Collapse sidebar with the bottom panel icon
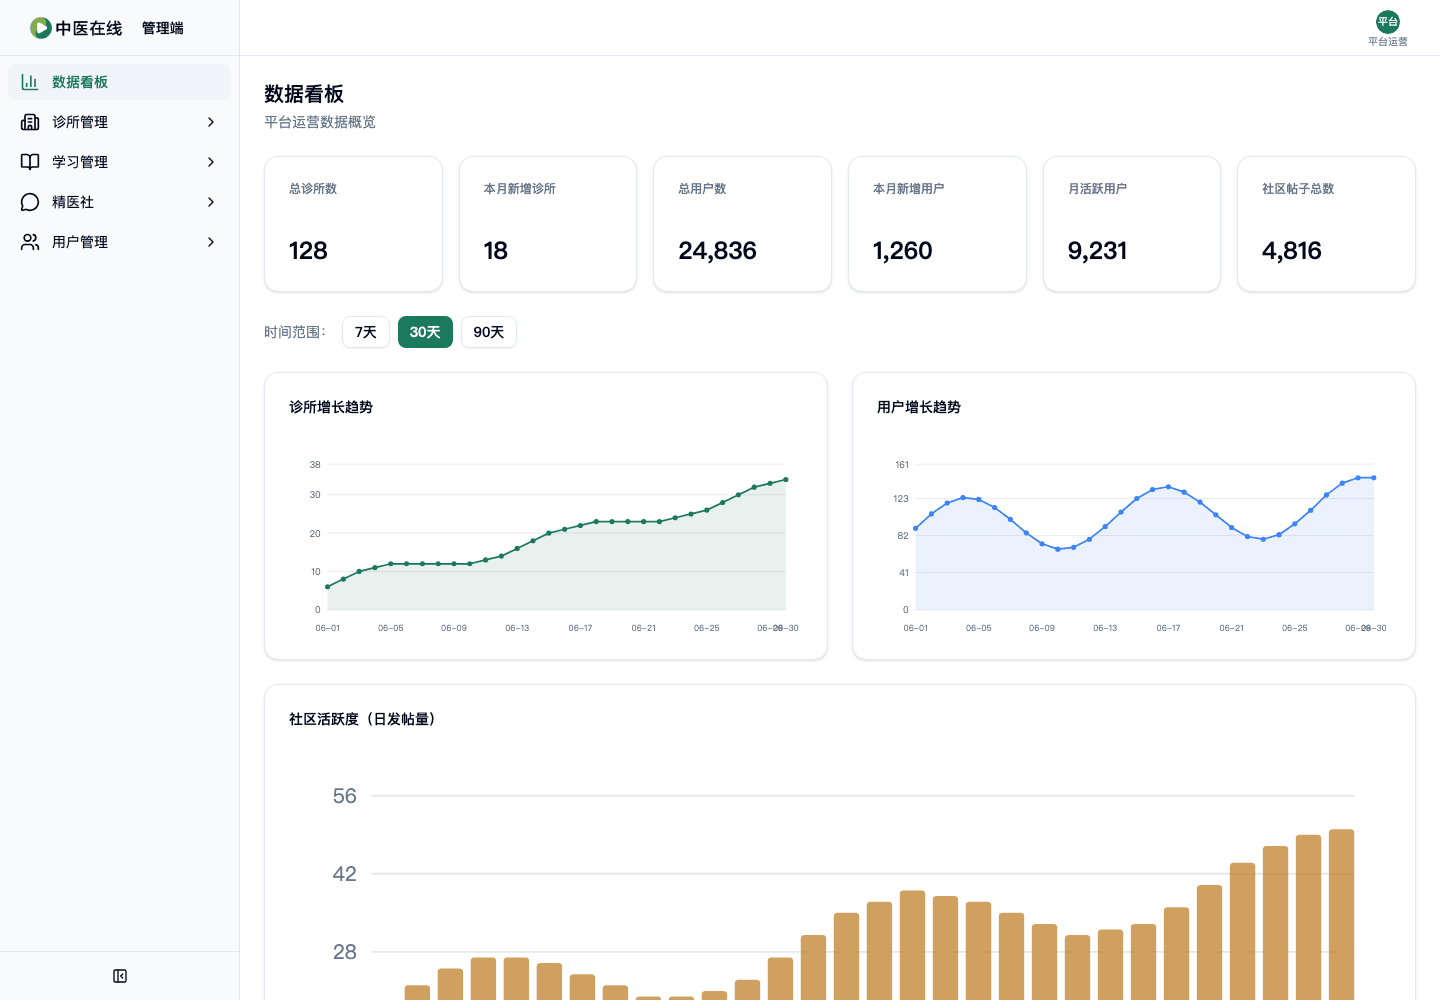Screen dimensions: 1440x1000 tap(120, 976)
